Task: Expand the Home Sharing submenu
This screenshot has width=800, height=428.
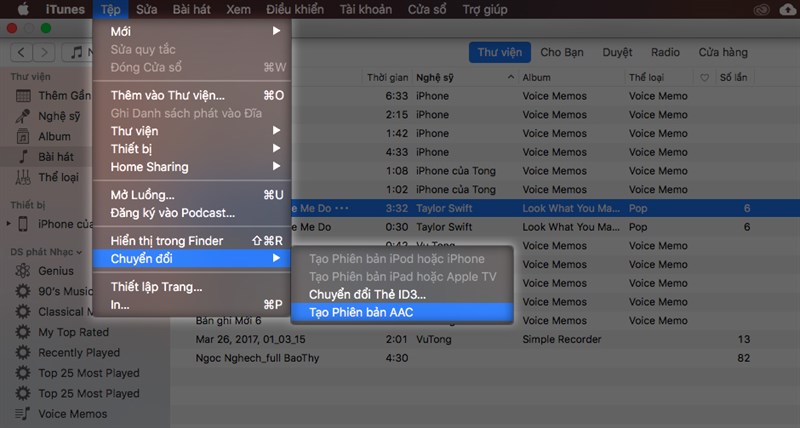Action: point(276,166)
